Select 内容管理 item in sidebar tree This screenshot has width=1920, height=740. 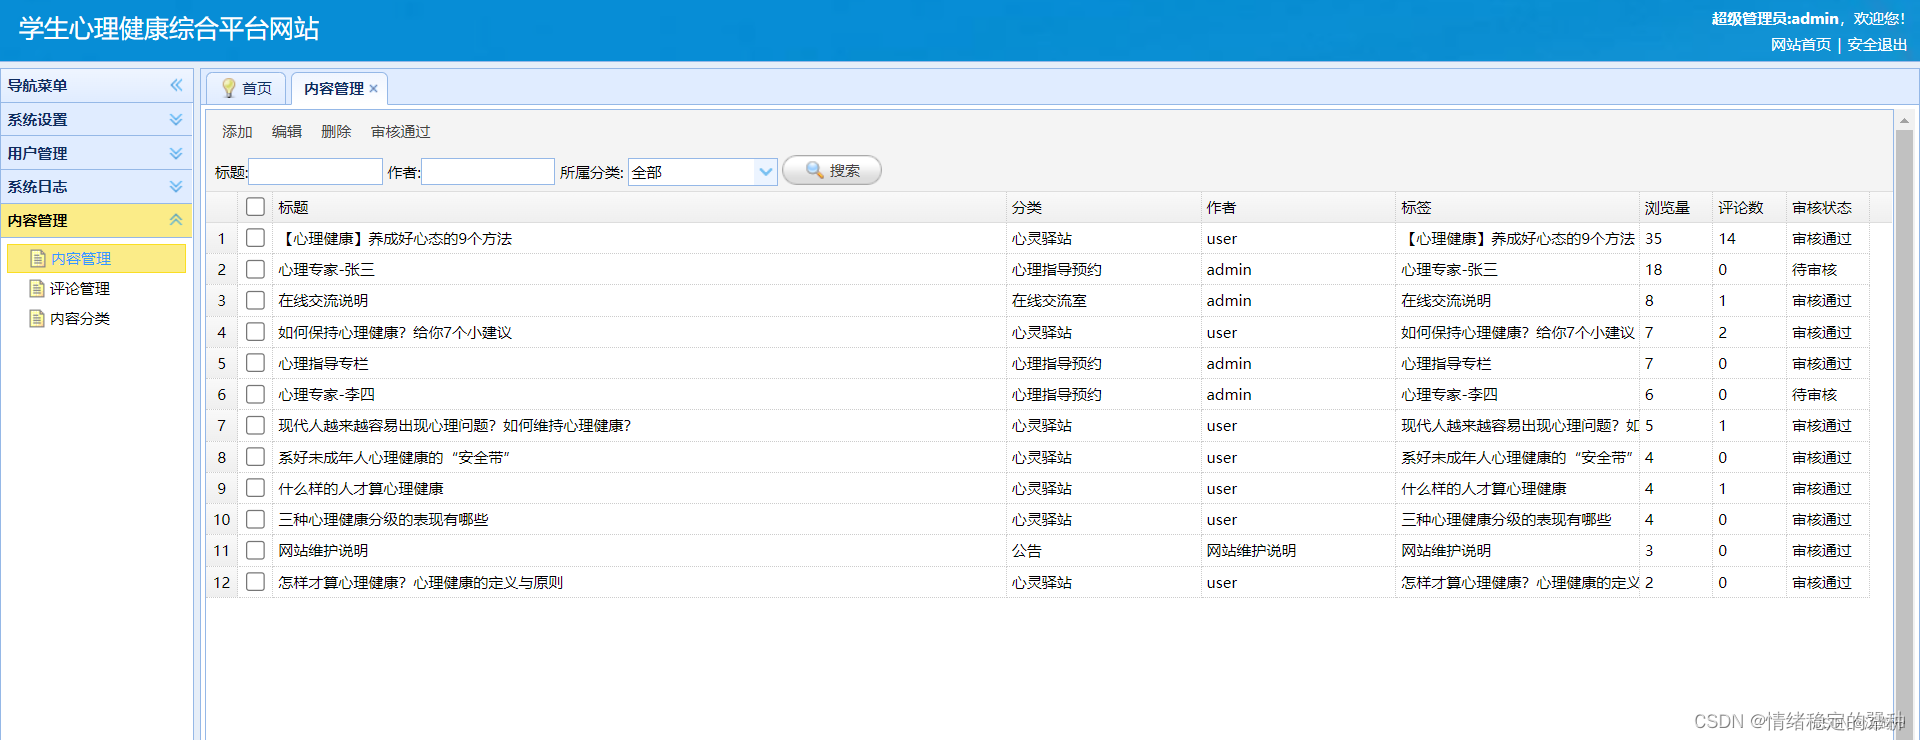(x=96, y=258)
